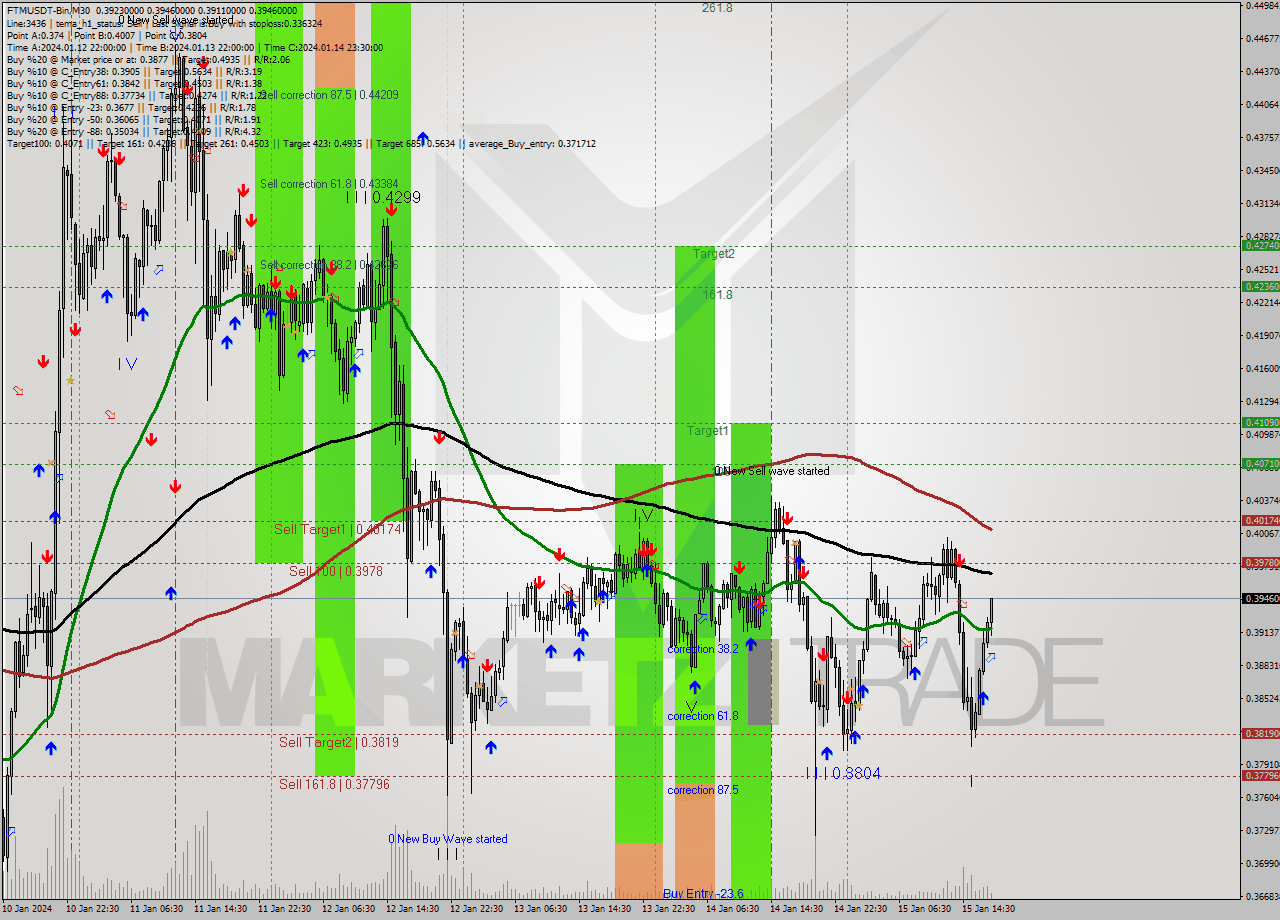Click the green 0.41090 price level tag
Image resolution: width=1280 pixels, height=920 pixels.
[x=1260, y=422]
